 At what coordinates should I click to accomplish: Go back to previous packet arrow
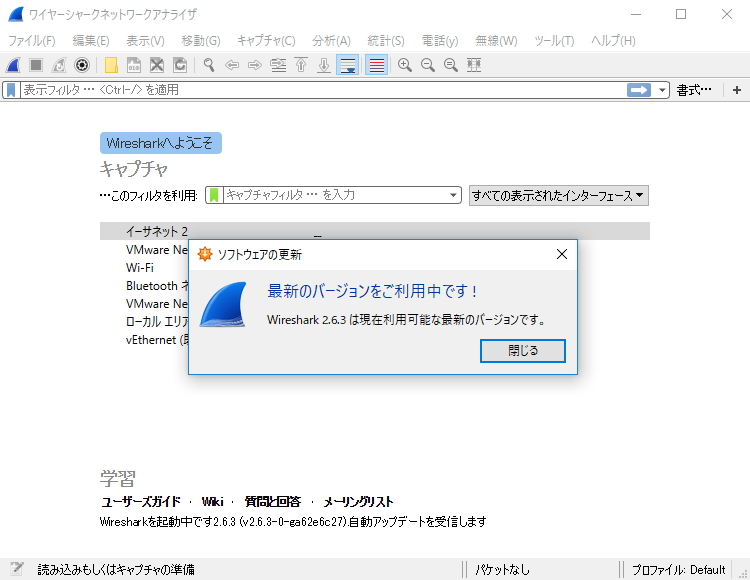click(x=232, y=65)
